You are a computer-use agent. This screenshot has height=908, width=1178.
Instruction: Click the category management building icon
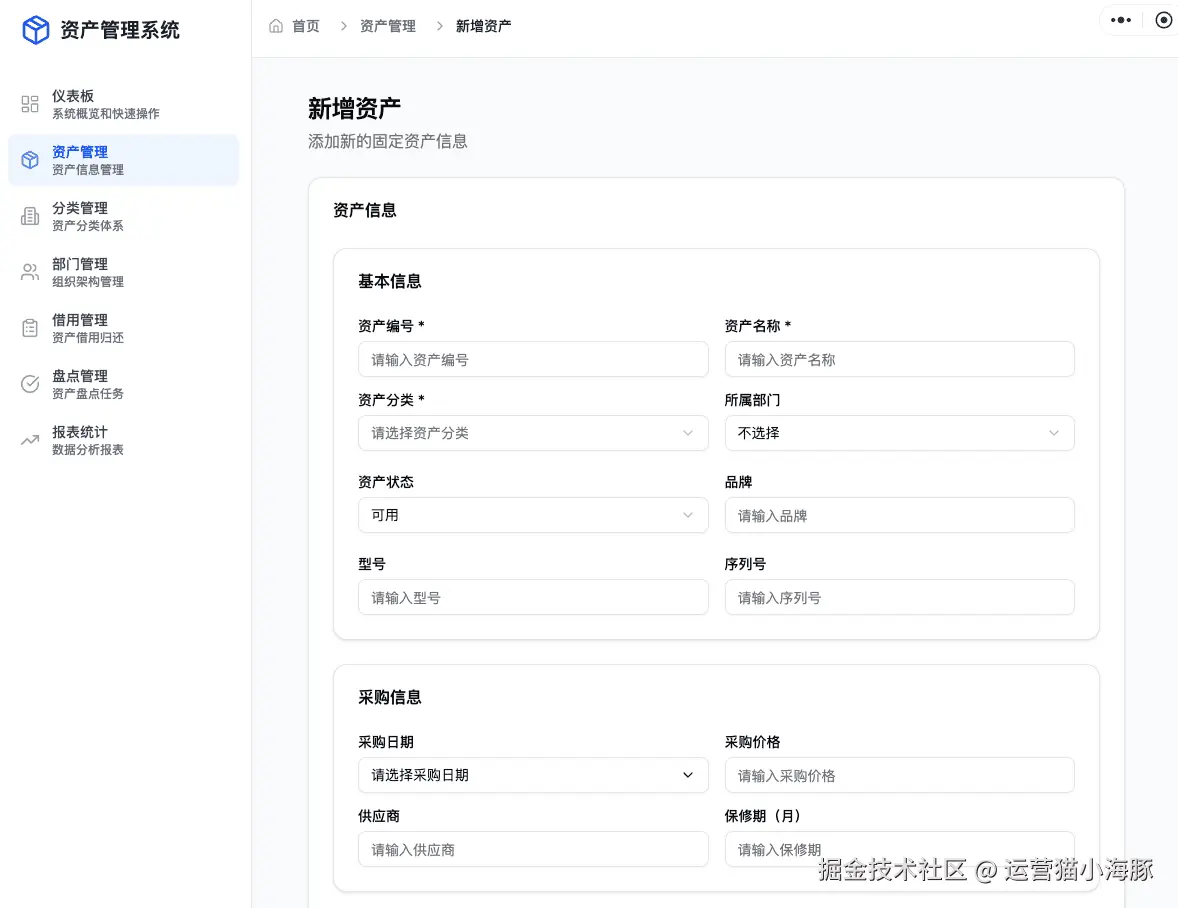coord(30,216)
